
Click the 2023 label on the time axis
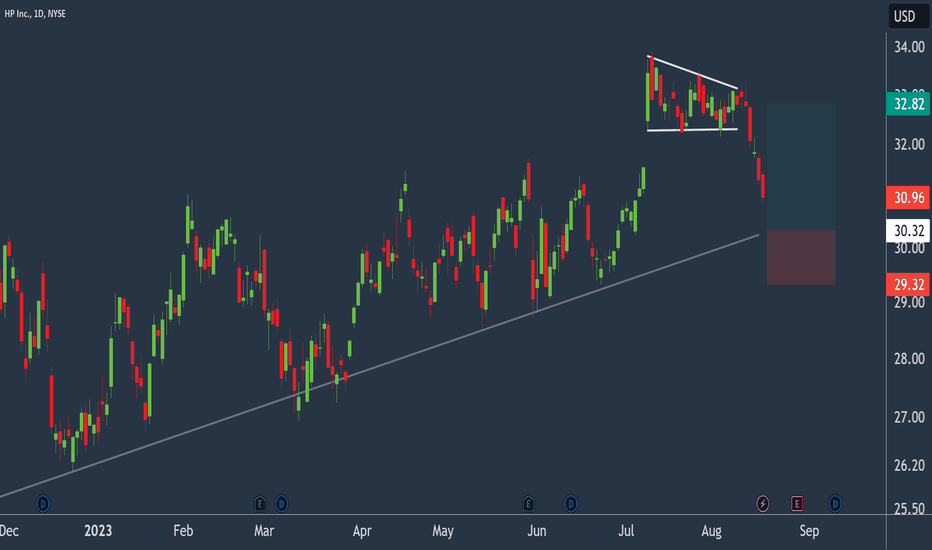point(98,530)
